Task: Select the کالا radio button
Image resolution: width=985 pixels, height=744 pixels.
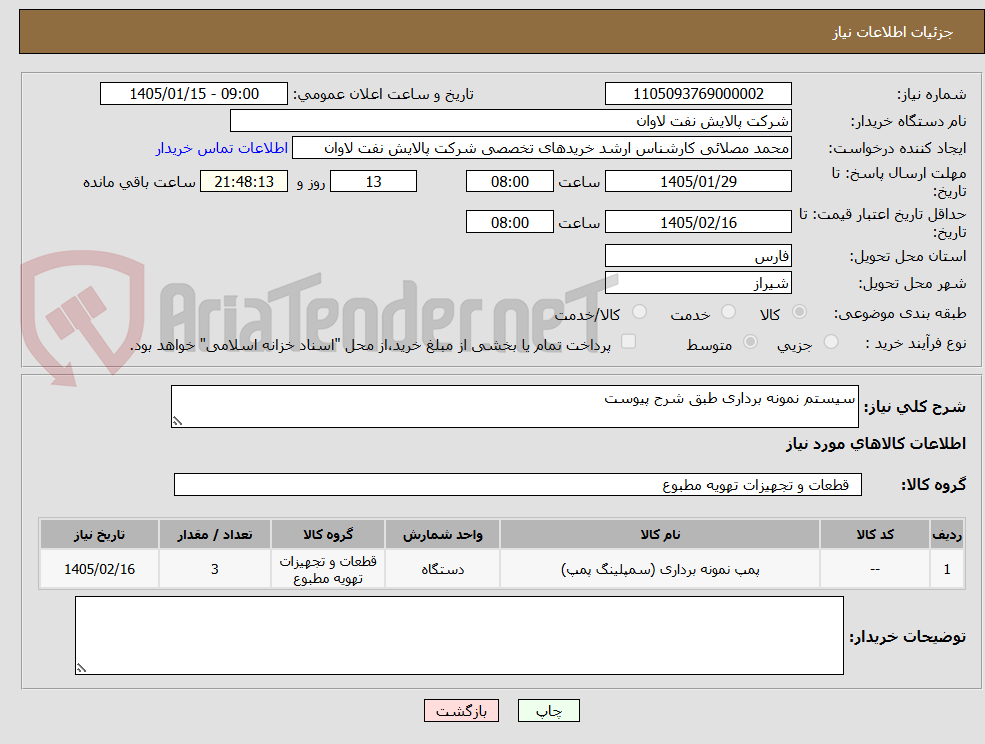Action: coord(799,312)
